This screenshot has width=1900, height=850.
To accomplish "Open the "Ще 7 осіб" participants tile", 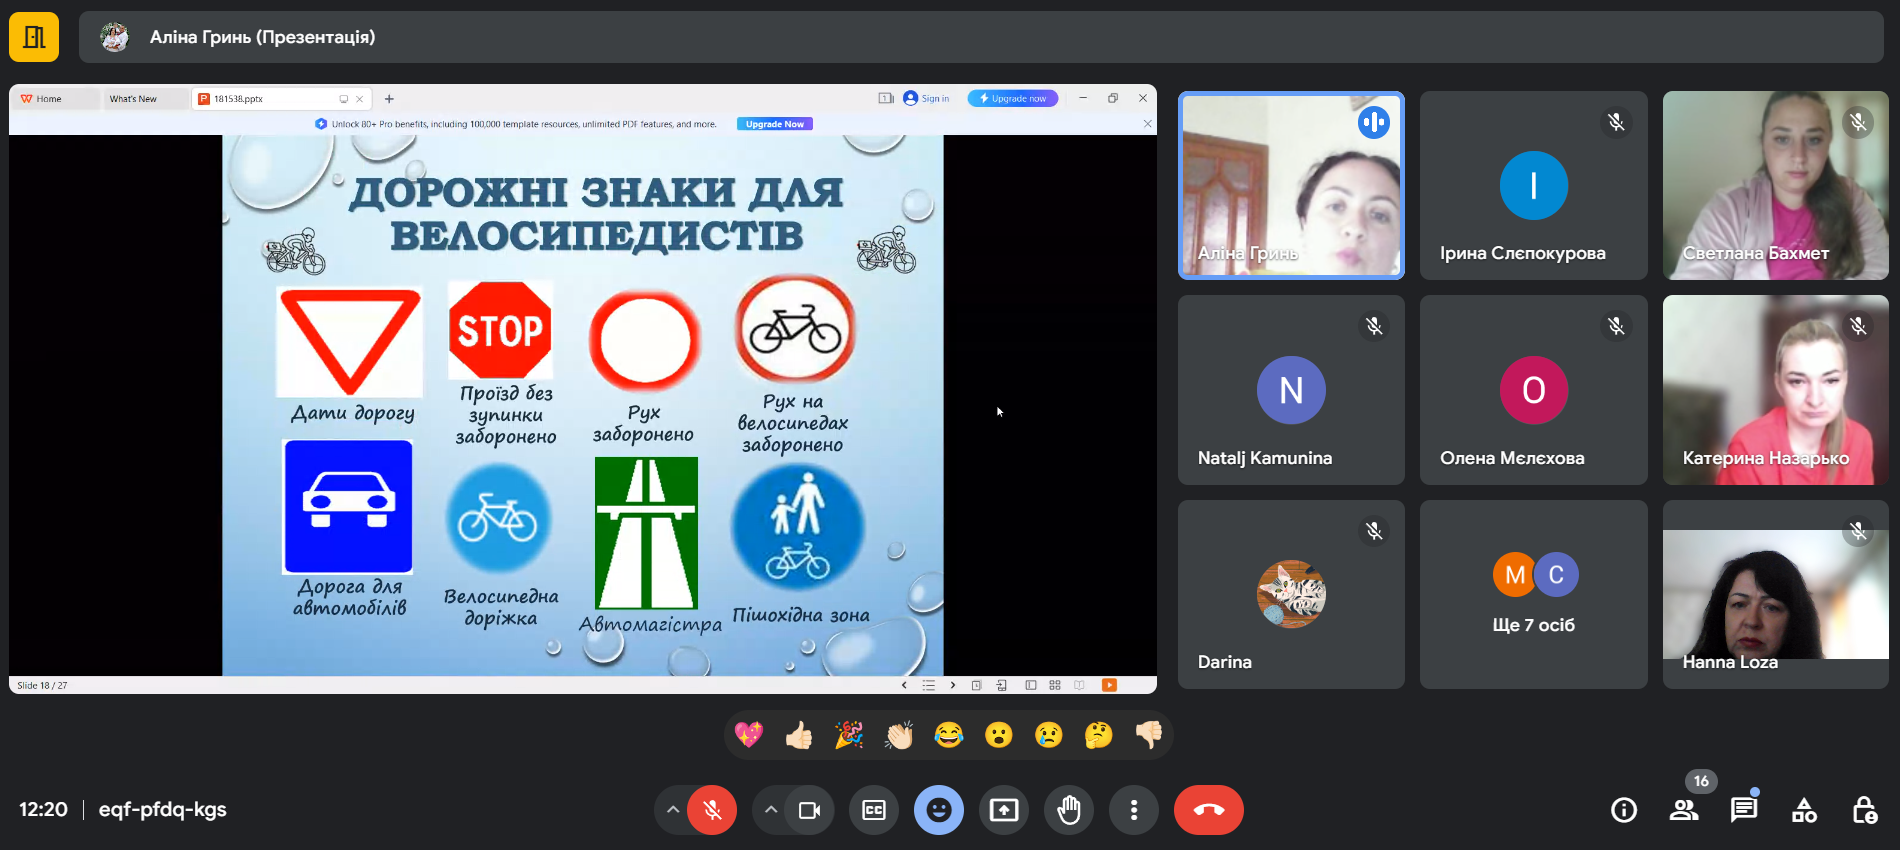I will point(1533,594).
